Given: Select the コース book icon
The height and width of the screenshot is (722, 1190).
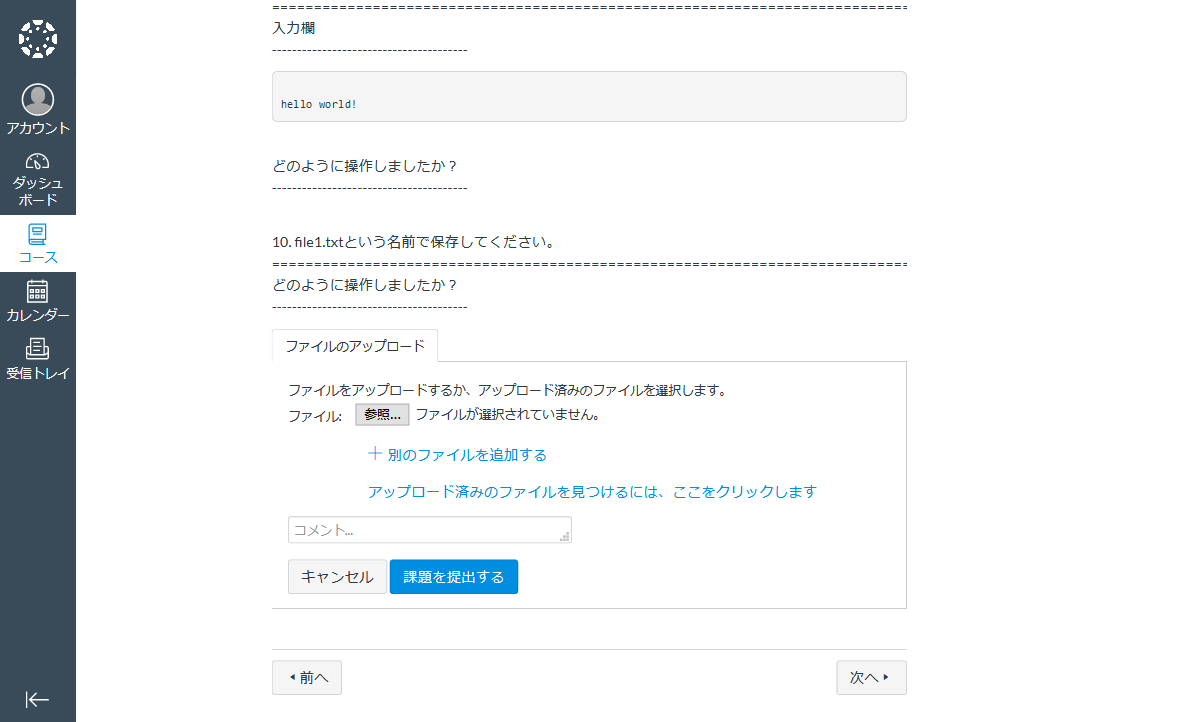Looking at the screenshot, I should (38, 234).
